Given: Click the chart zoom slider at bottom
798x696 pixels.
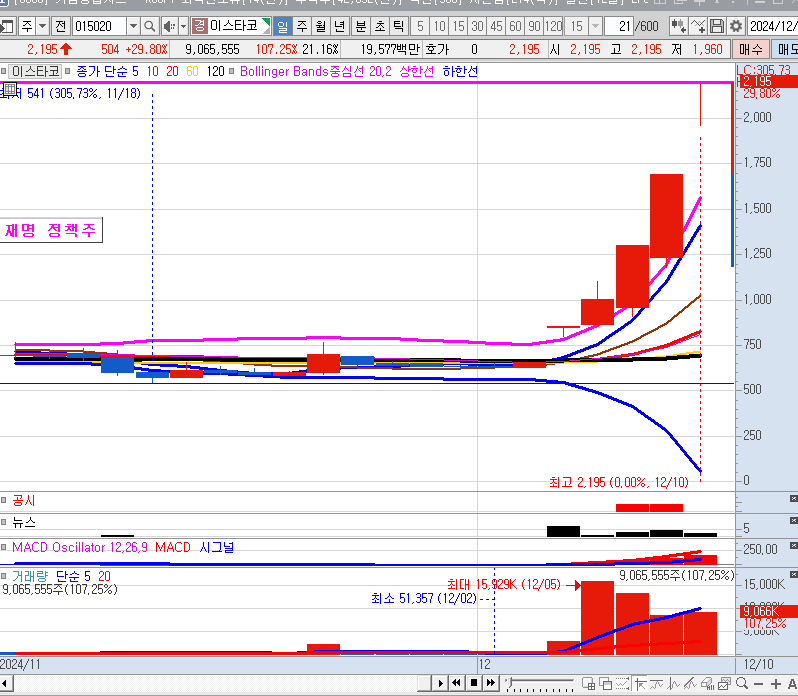Looking at the screenshot, I should coord(540,683).
